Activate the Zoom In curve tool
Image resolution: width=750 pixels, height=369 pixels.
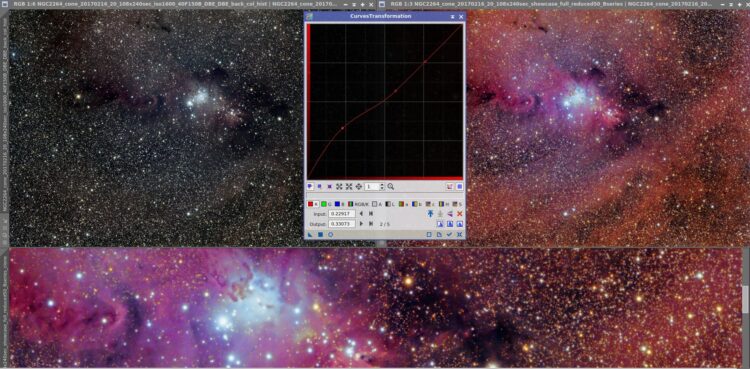pos(339,187)
